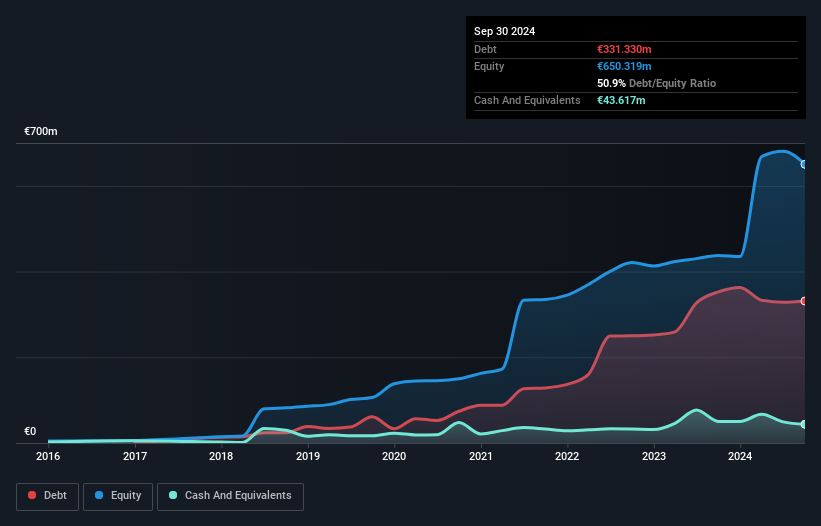Click the teal Cash legend dot
The height and width of the screenshot is (526, 821).
point(173,495)
